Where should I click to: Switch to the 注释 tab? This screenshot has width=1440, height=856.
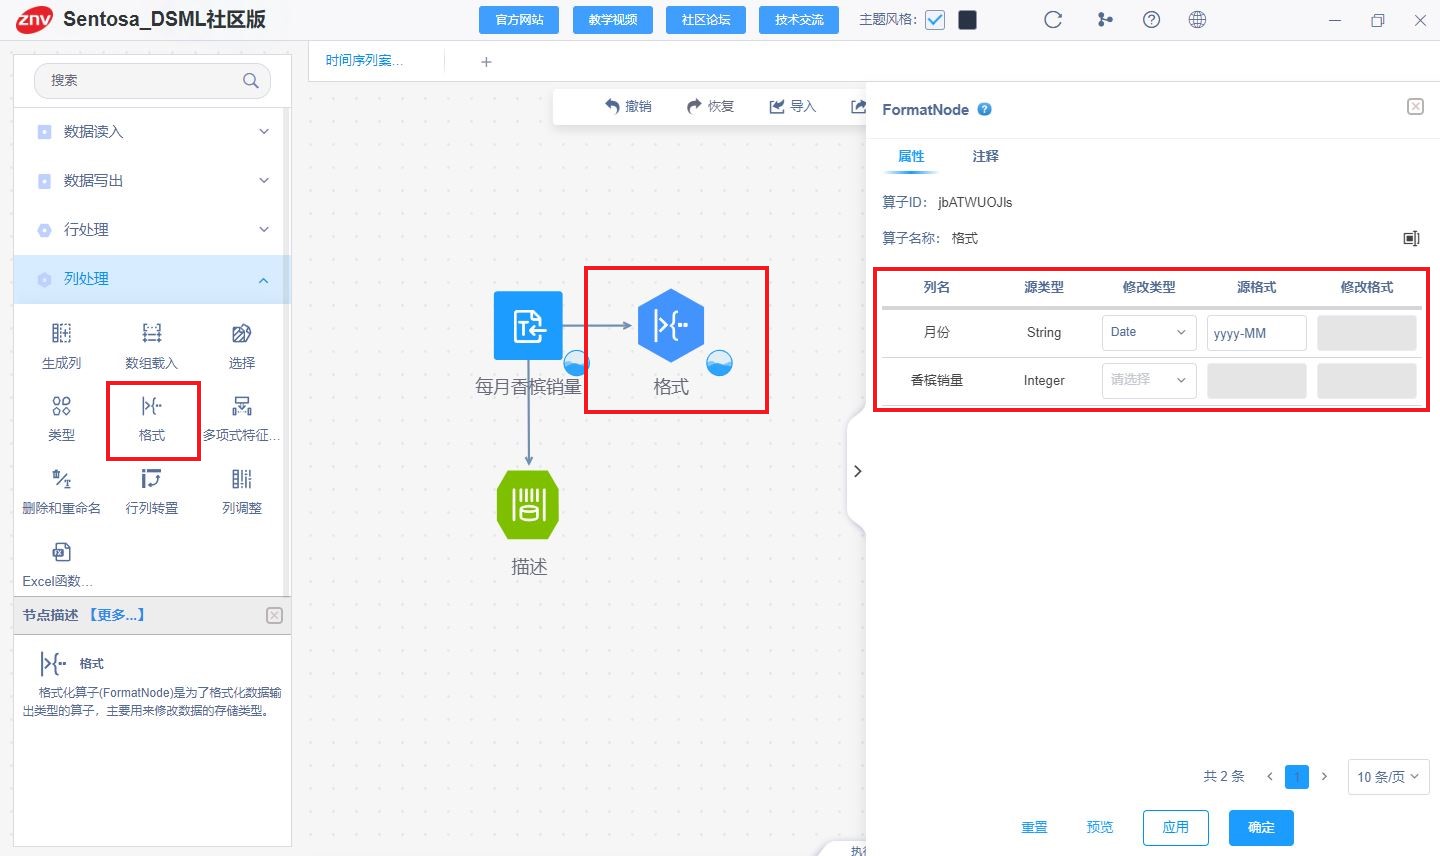click(985, 156)
